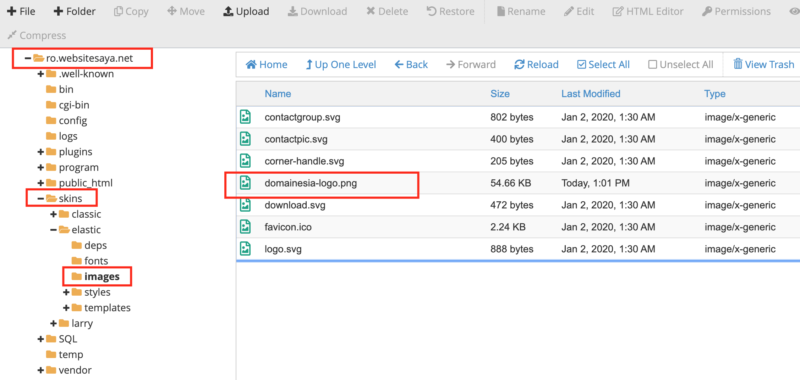
Task: Click the contactgroup.svg file icon
Action: pyautogui.click(x=246, y=117)
